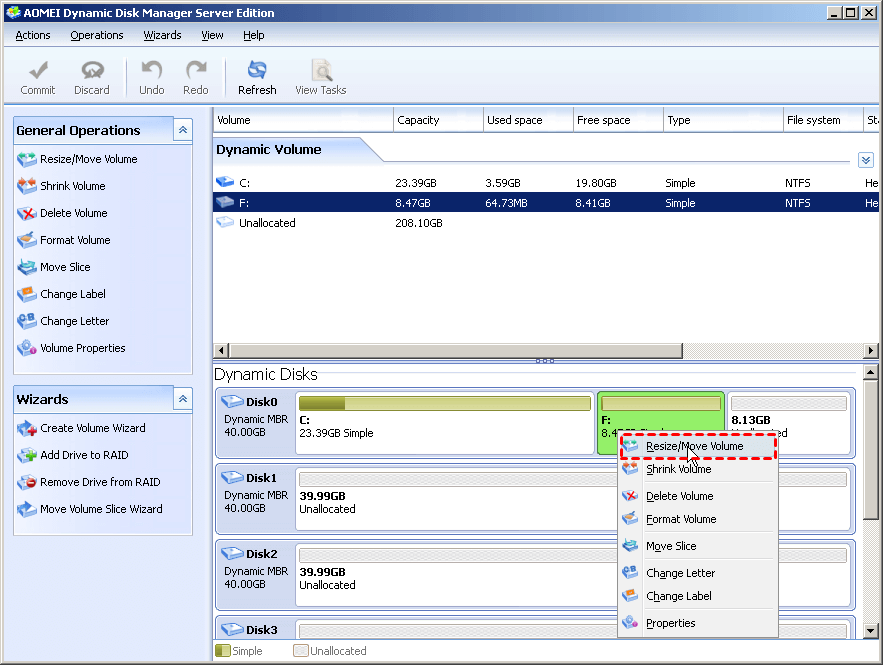Select Shrink Volume in General Operations panel
The width and height of the screenshot is (883, 665).
(x=72, y=186)
